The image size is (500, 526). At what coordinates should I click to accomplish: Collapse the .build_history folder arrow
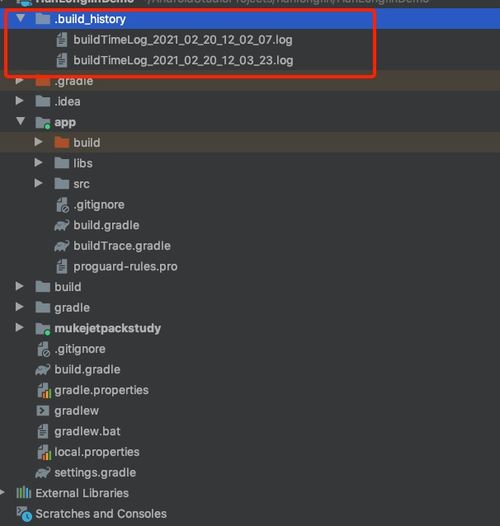20,18
